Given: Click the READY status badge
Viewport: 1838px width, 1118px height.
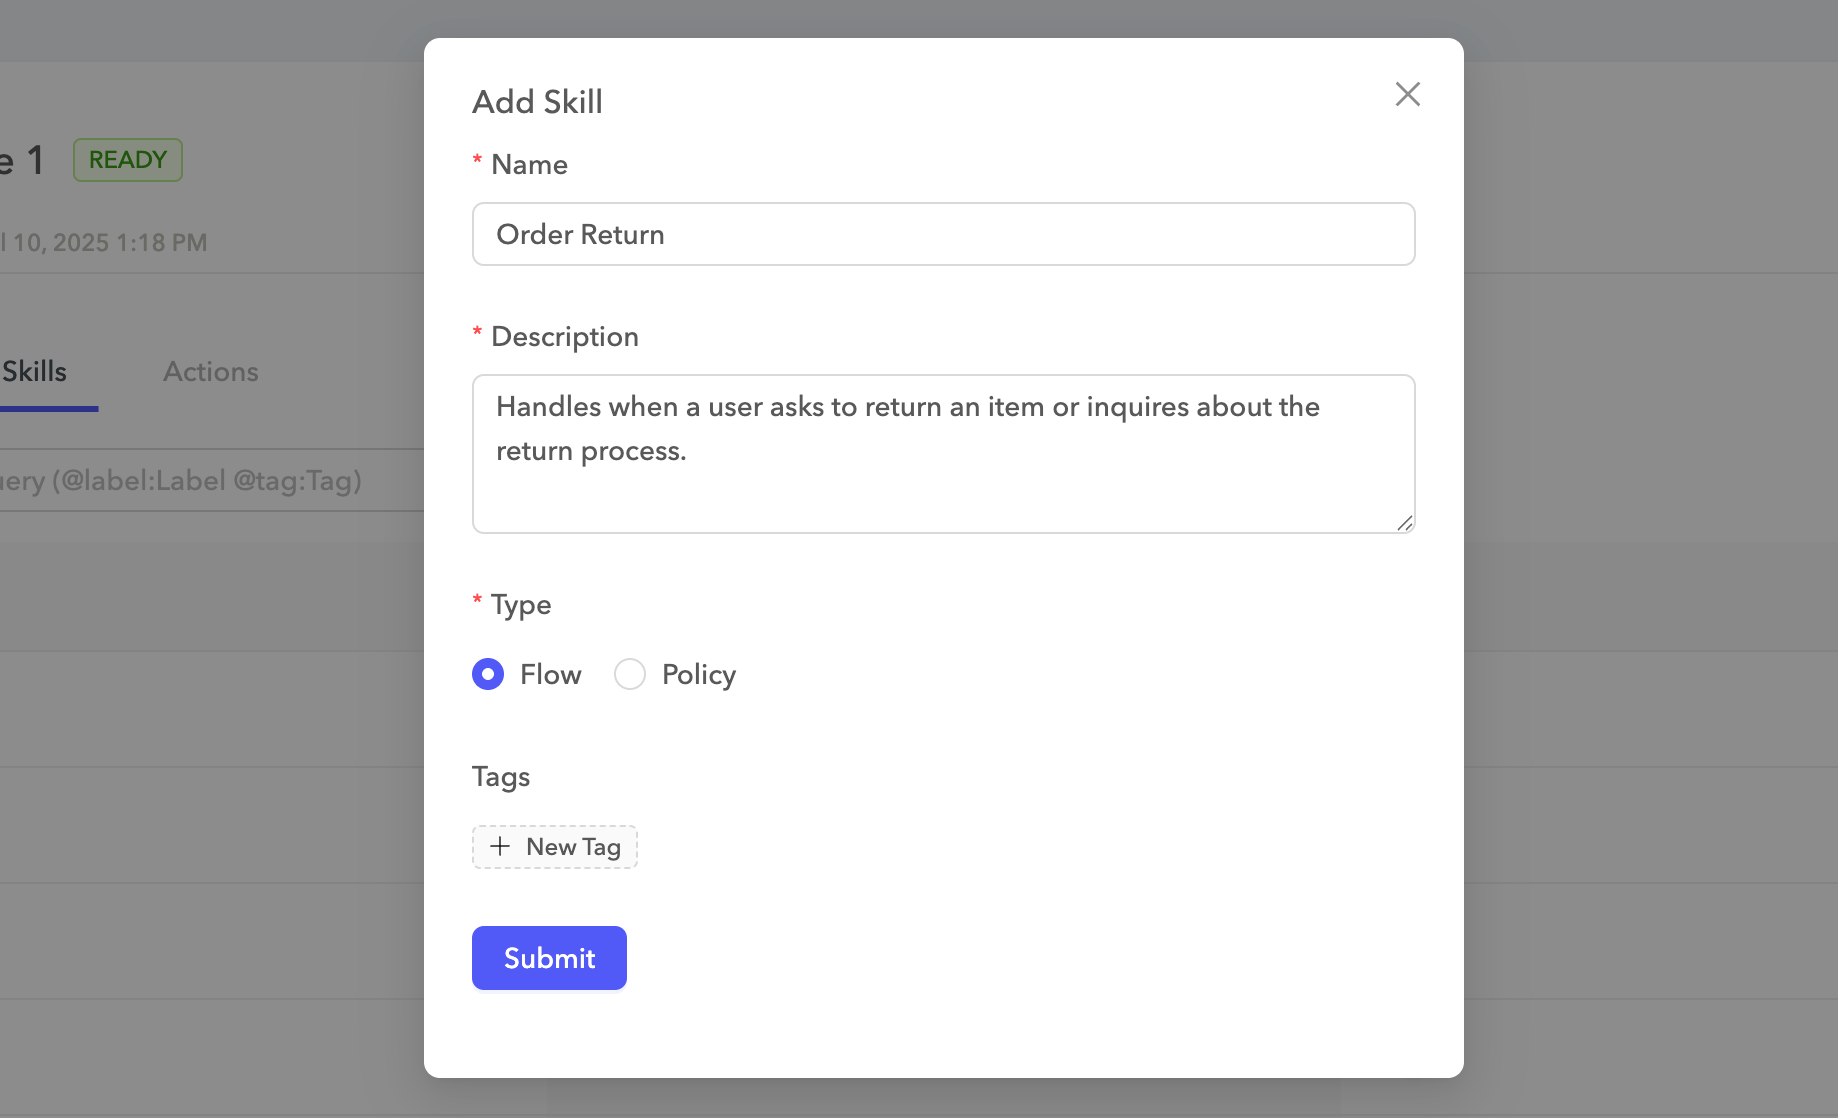Looking at the screenshot, I should (x=128, y=160).
